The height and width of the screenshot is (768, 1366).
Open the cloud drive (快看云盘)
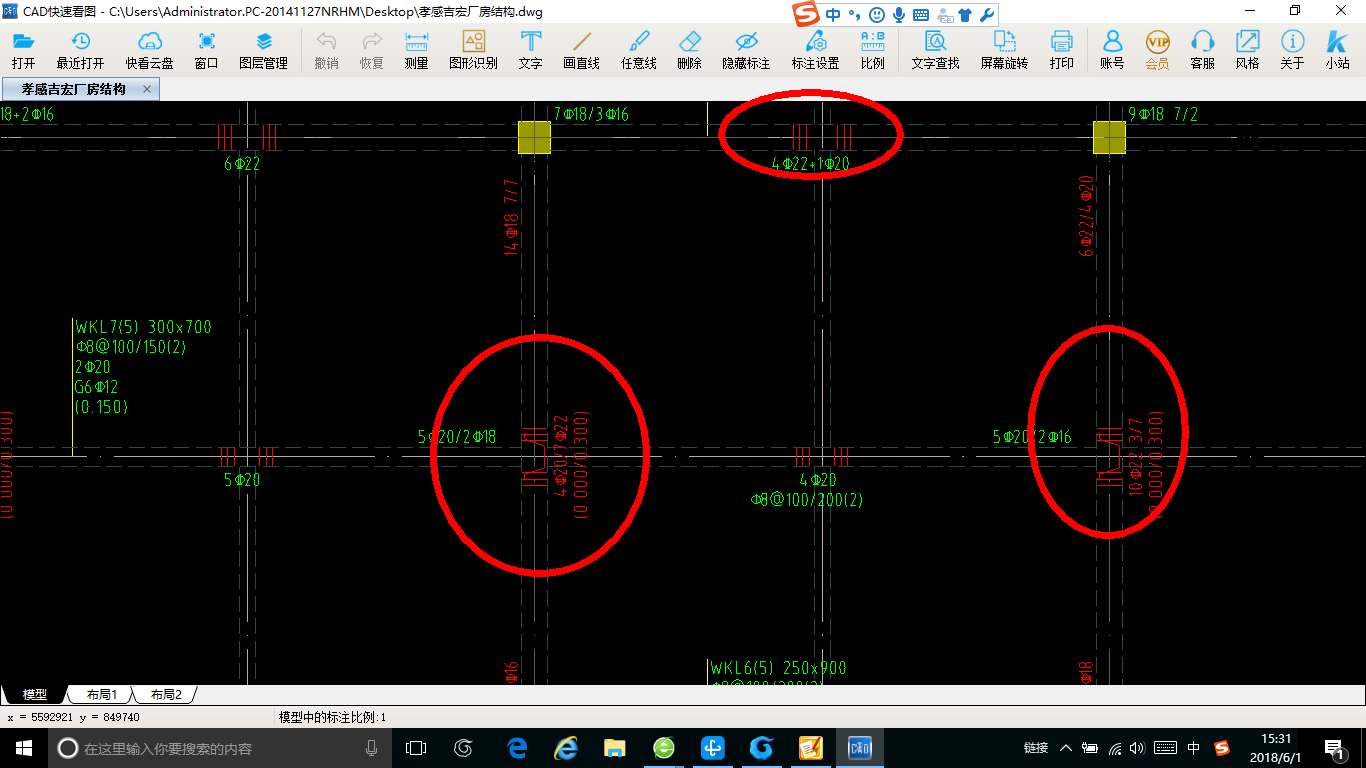coord(149,50)
